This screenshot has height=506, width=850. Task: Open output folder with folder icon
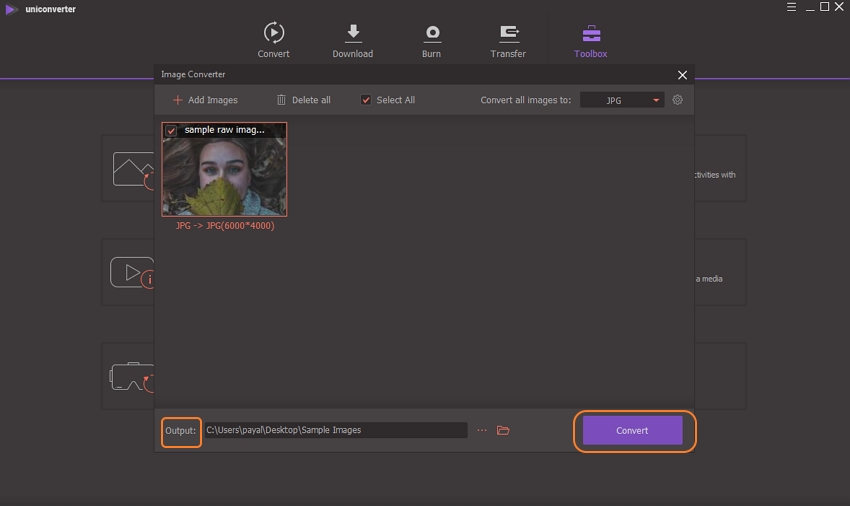[x=503, y=430]
